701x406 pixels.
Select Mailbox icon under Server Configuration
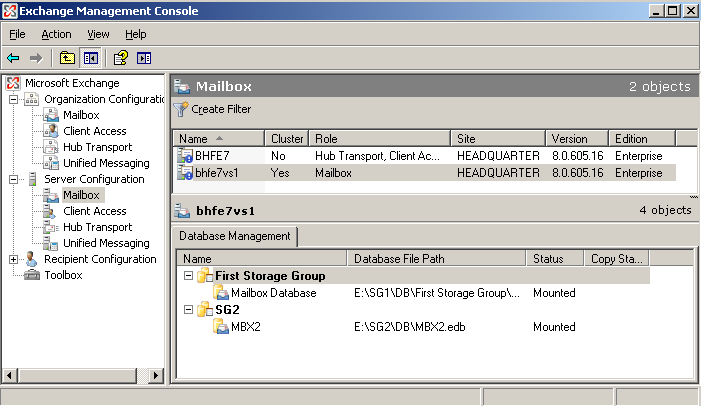(51, 195)
